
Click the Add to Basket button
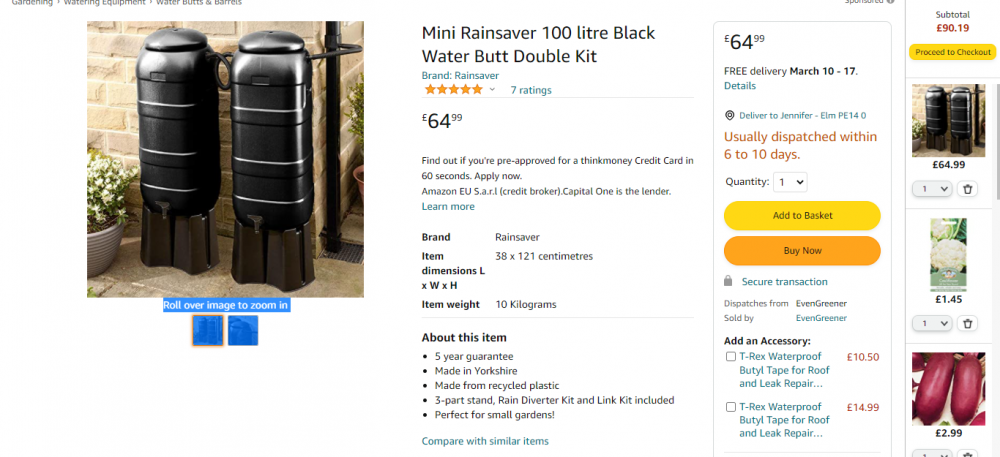pyautogui.click(x=802, y=215)
